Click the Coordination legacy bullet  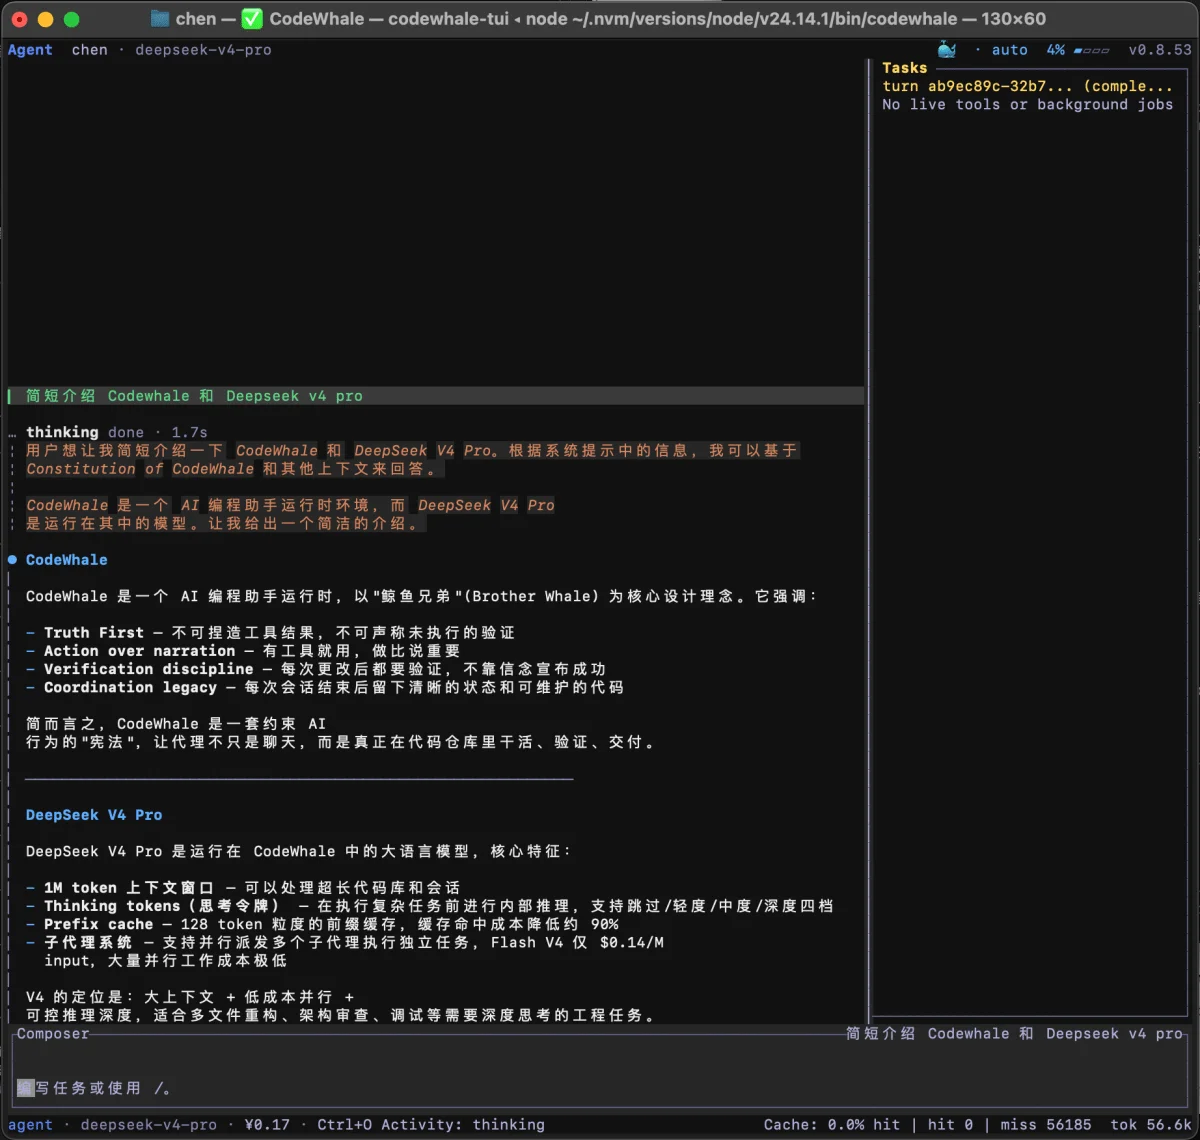(x=325, y=688)
